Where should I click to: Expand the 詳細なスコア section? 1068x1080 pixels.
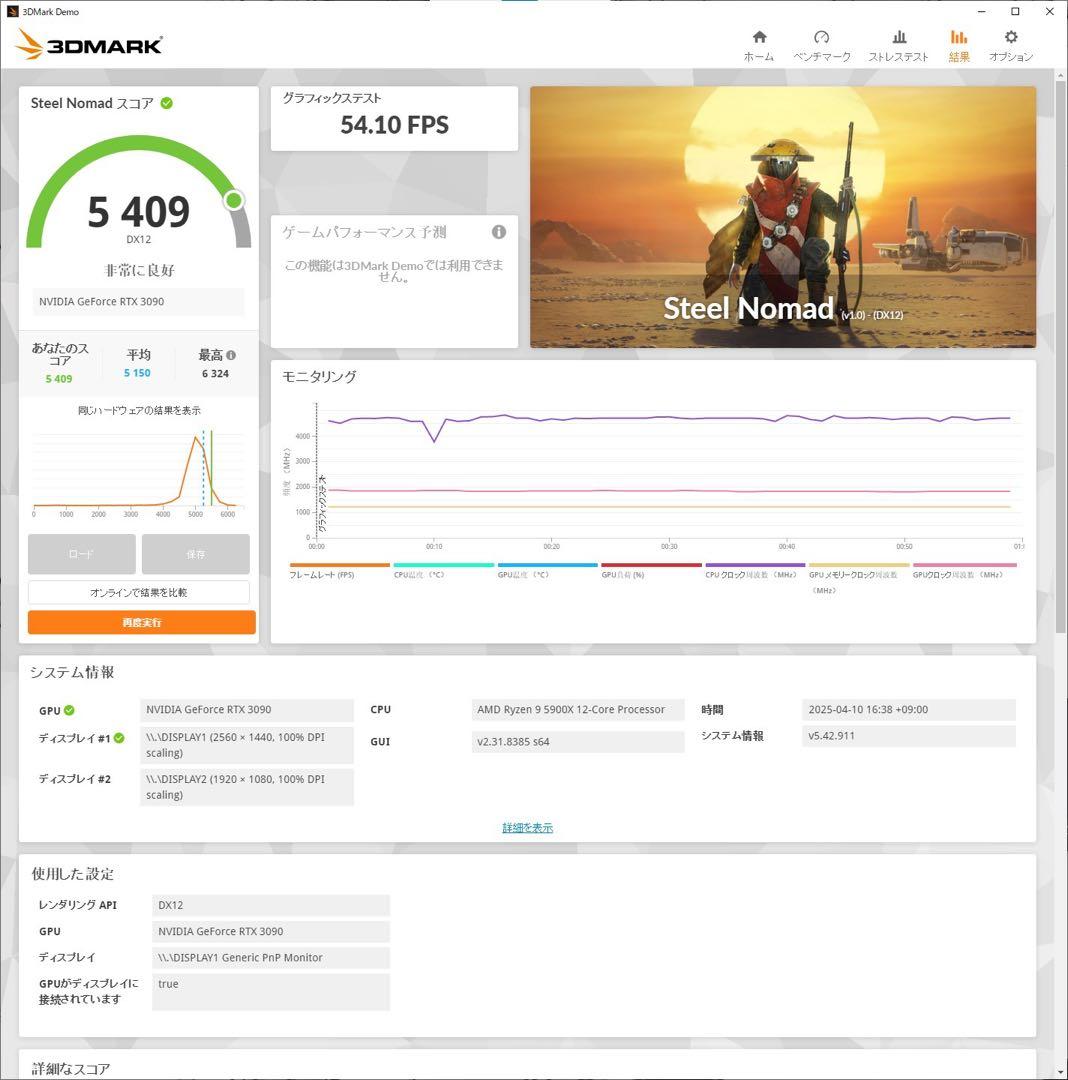click(x=70, y=1068)
